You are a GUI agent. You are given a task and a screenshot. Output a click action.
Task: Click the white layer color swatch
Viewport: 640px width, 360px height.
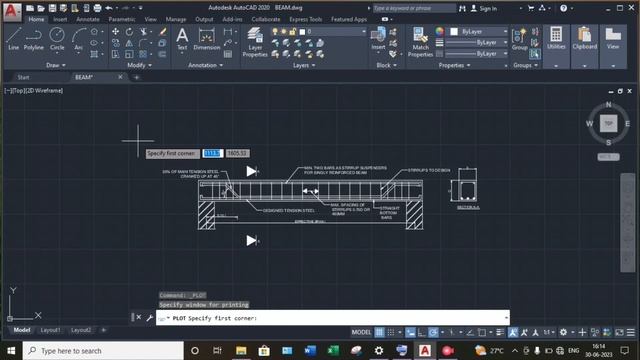tap(302, 31)
